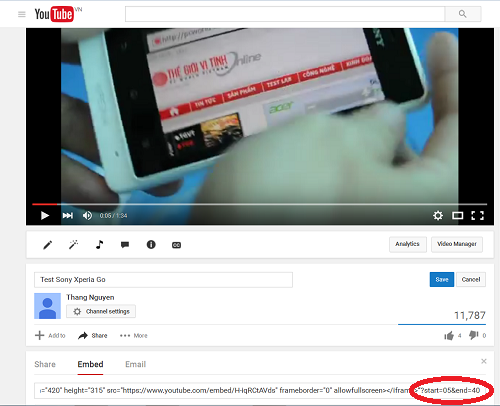Switch to the Share tab
This screenshot has width=500, height=406.
pos(45,364)
